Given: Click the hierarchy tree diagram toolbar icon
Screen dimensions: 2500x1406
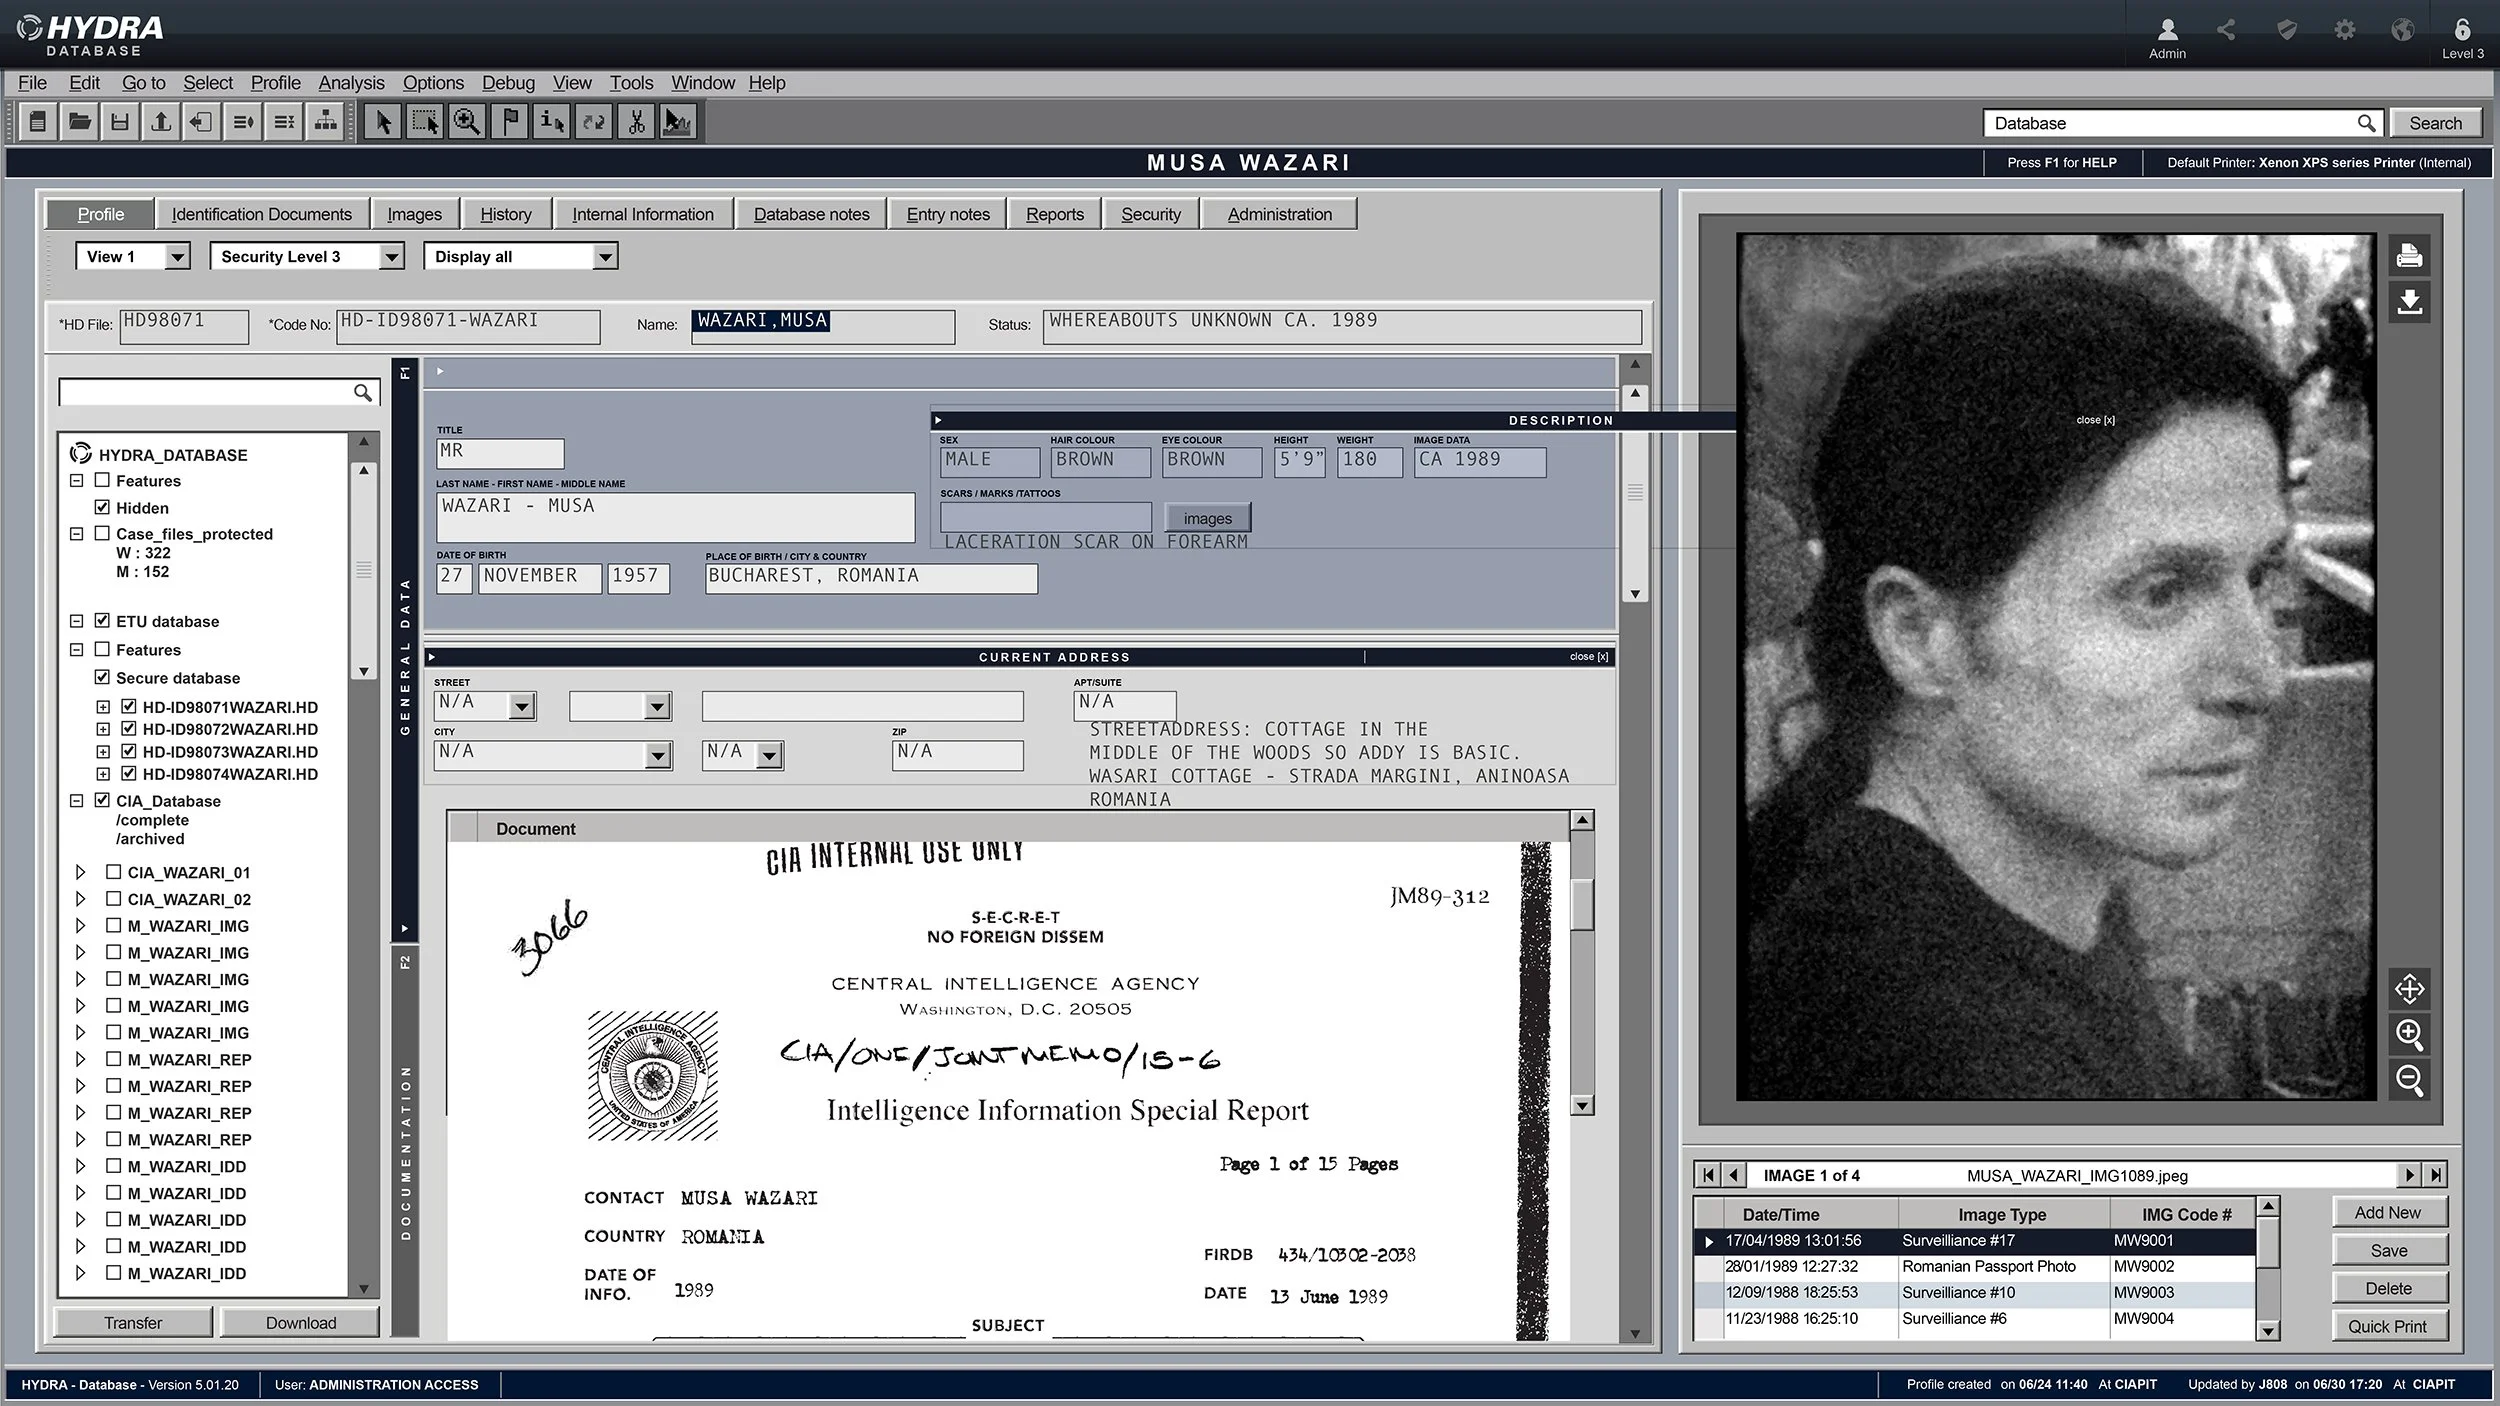Looking at the screenshot, I should coord(326,122).
